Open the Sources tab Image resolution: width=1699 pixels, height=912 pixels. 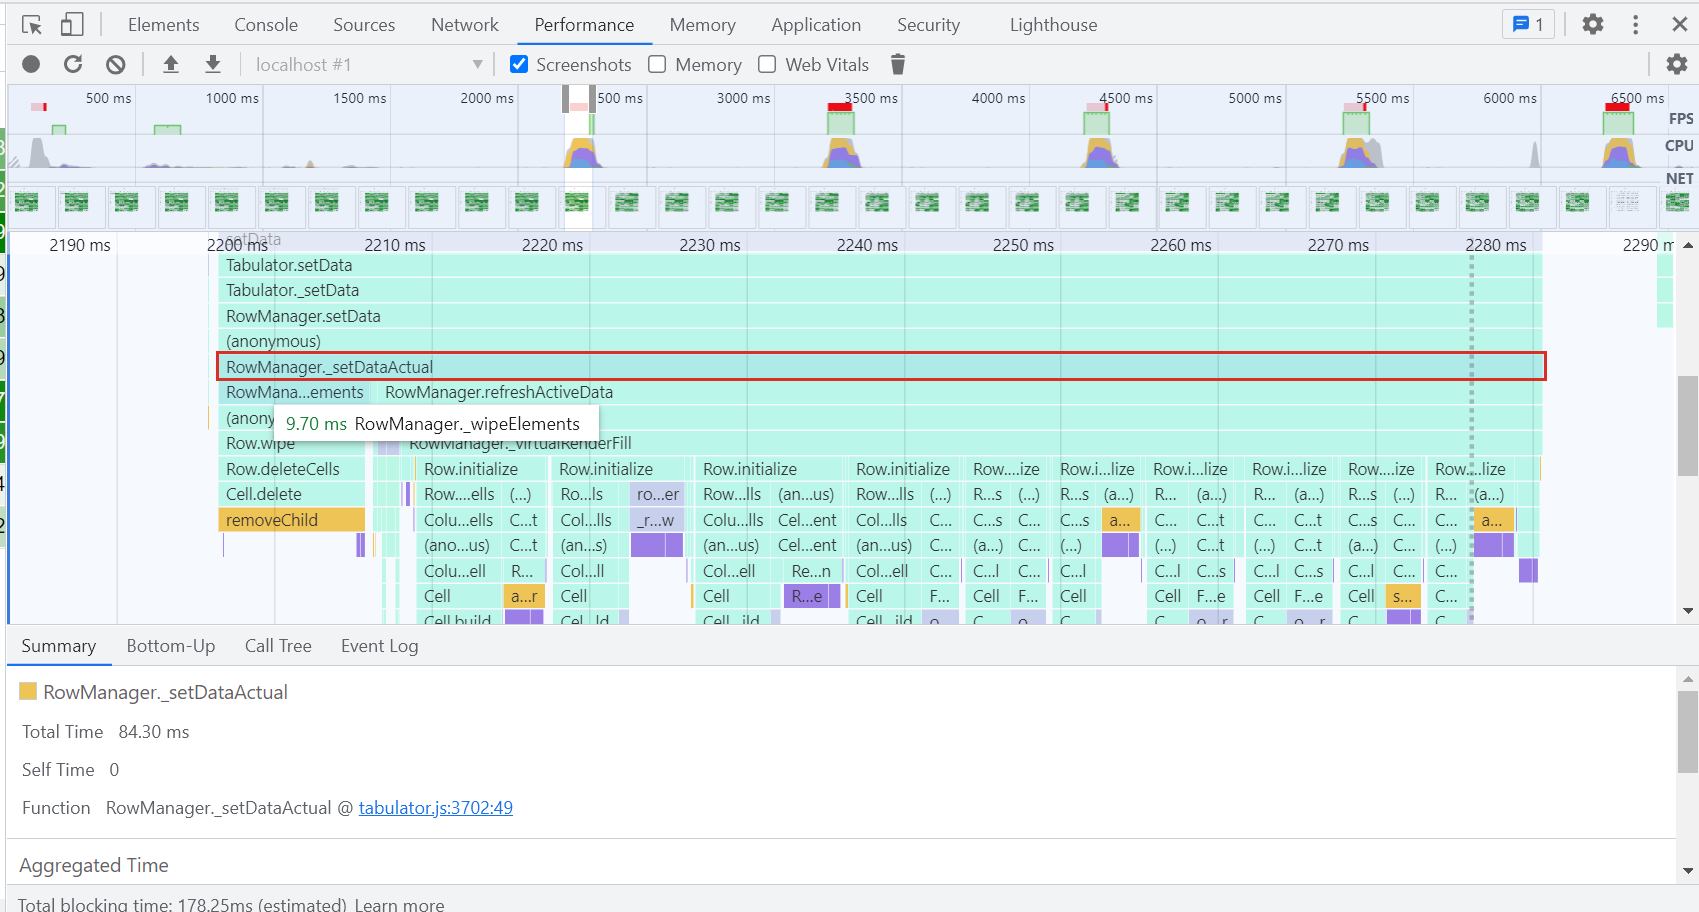(x=364, y=24)
